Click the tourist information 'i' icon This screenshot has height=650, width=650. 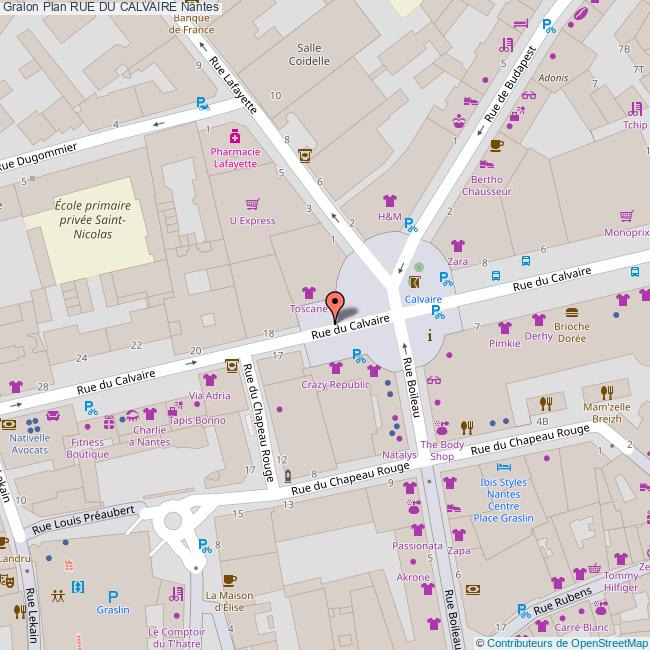coord(430,336)
